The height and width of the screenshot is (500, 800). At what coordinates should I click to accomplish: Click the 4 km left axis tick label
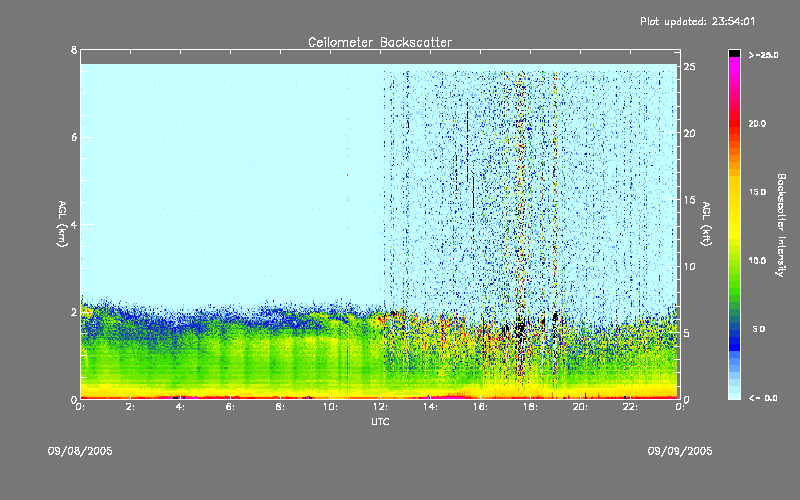[x=74, y=224]
